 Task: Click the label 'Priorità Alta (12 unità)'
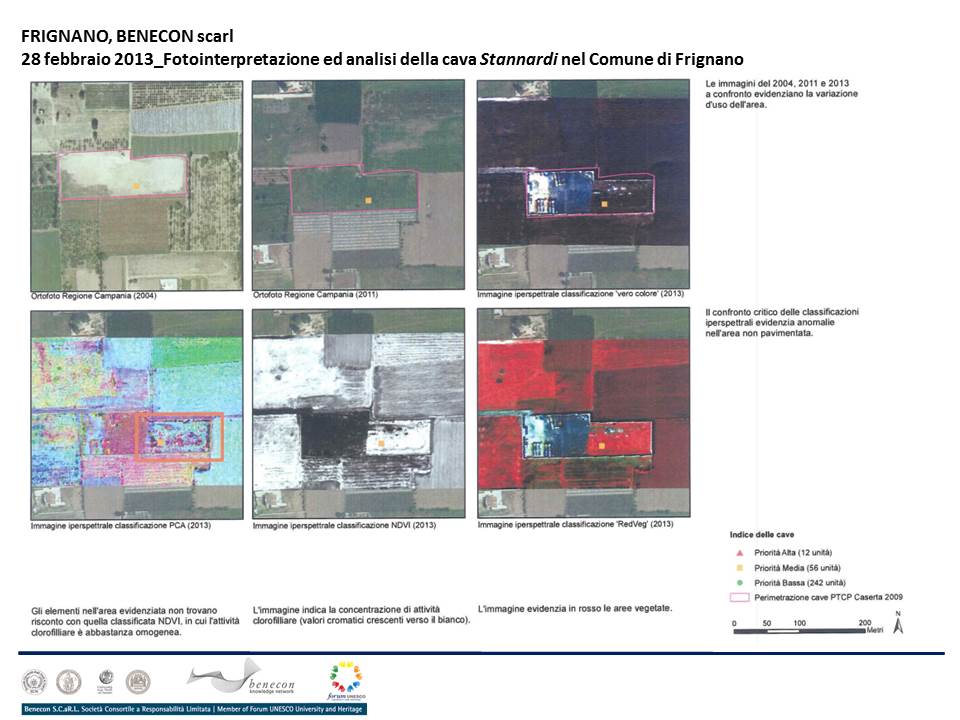point(793,552)
